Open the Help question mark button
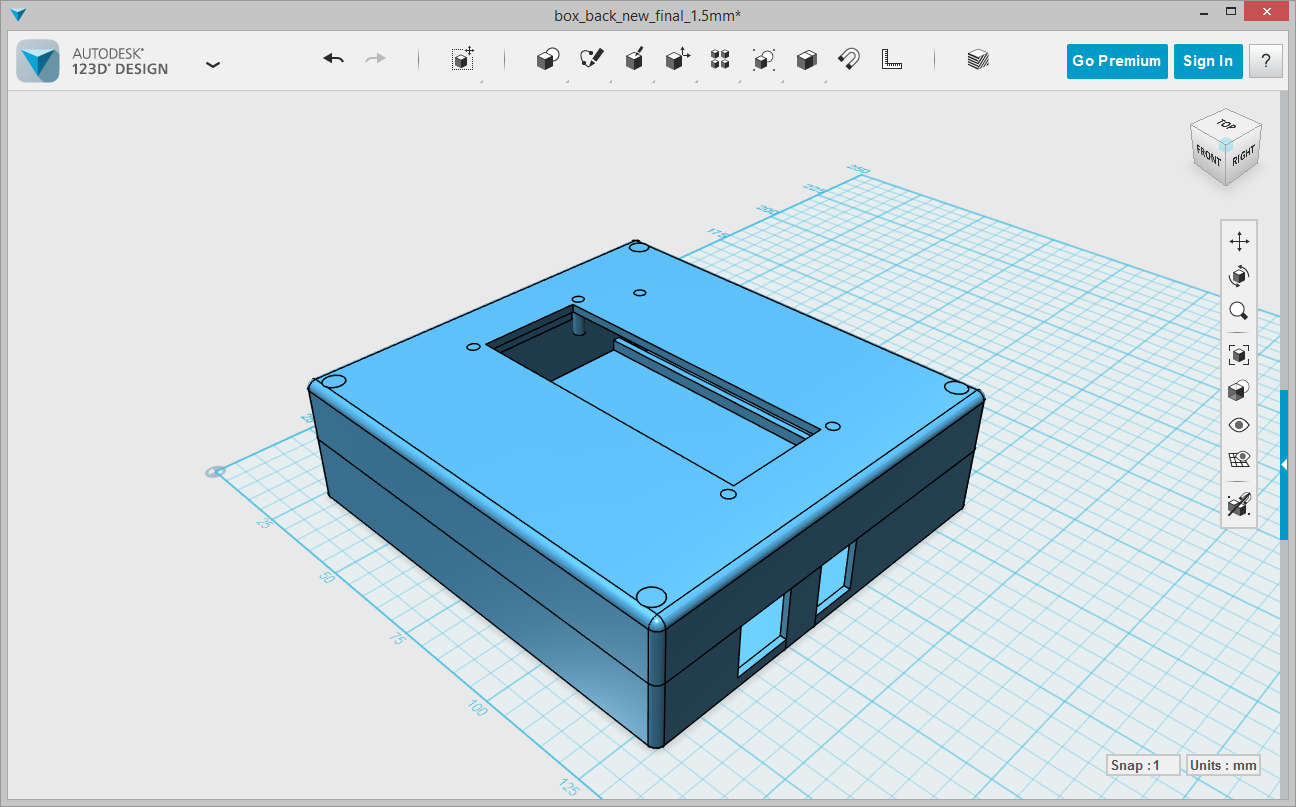Image resolution: width=1296 pixels, height=807 pixels. click(1266, 61)
